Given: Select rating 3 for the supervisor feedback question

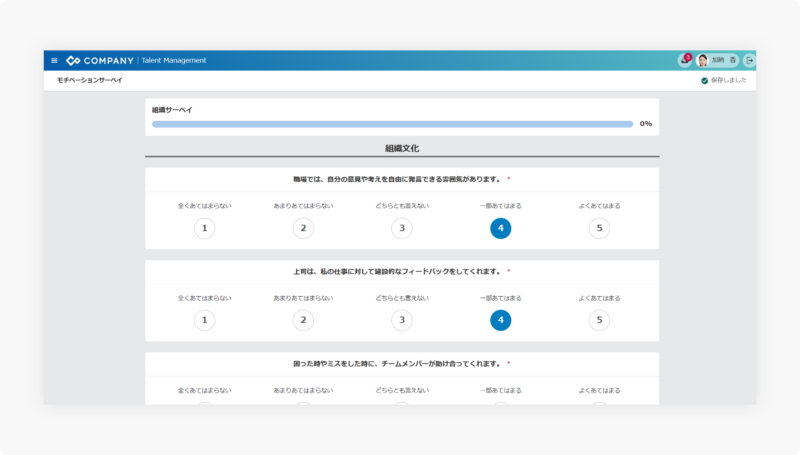Looking at the screenshot, I should coord(401,320).
